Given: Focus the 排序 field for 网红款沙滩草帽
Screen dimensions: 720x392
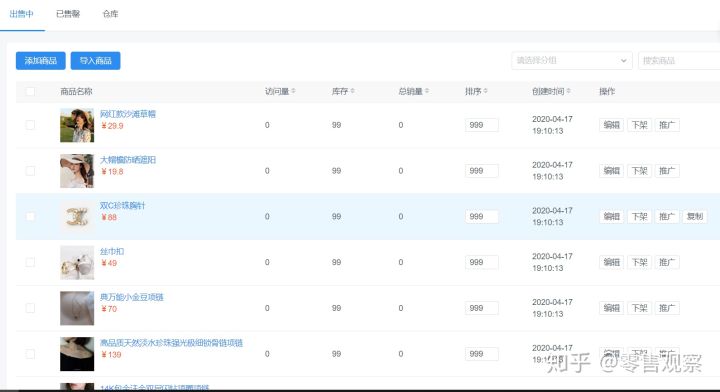Looking at the screenshot, I should tap(482, 125).
